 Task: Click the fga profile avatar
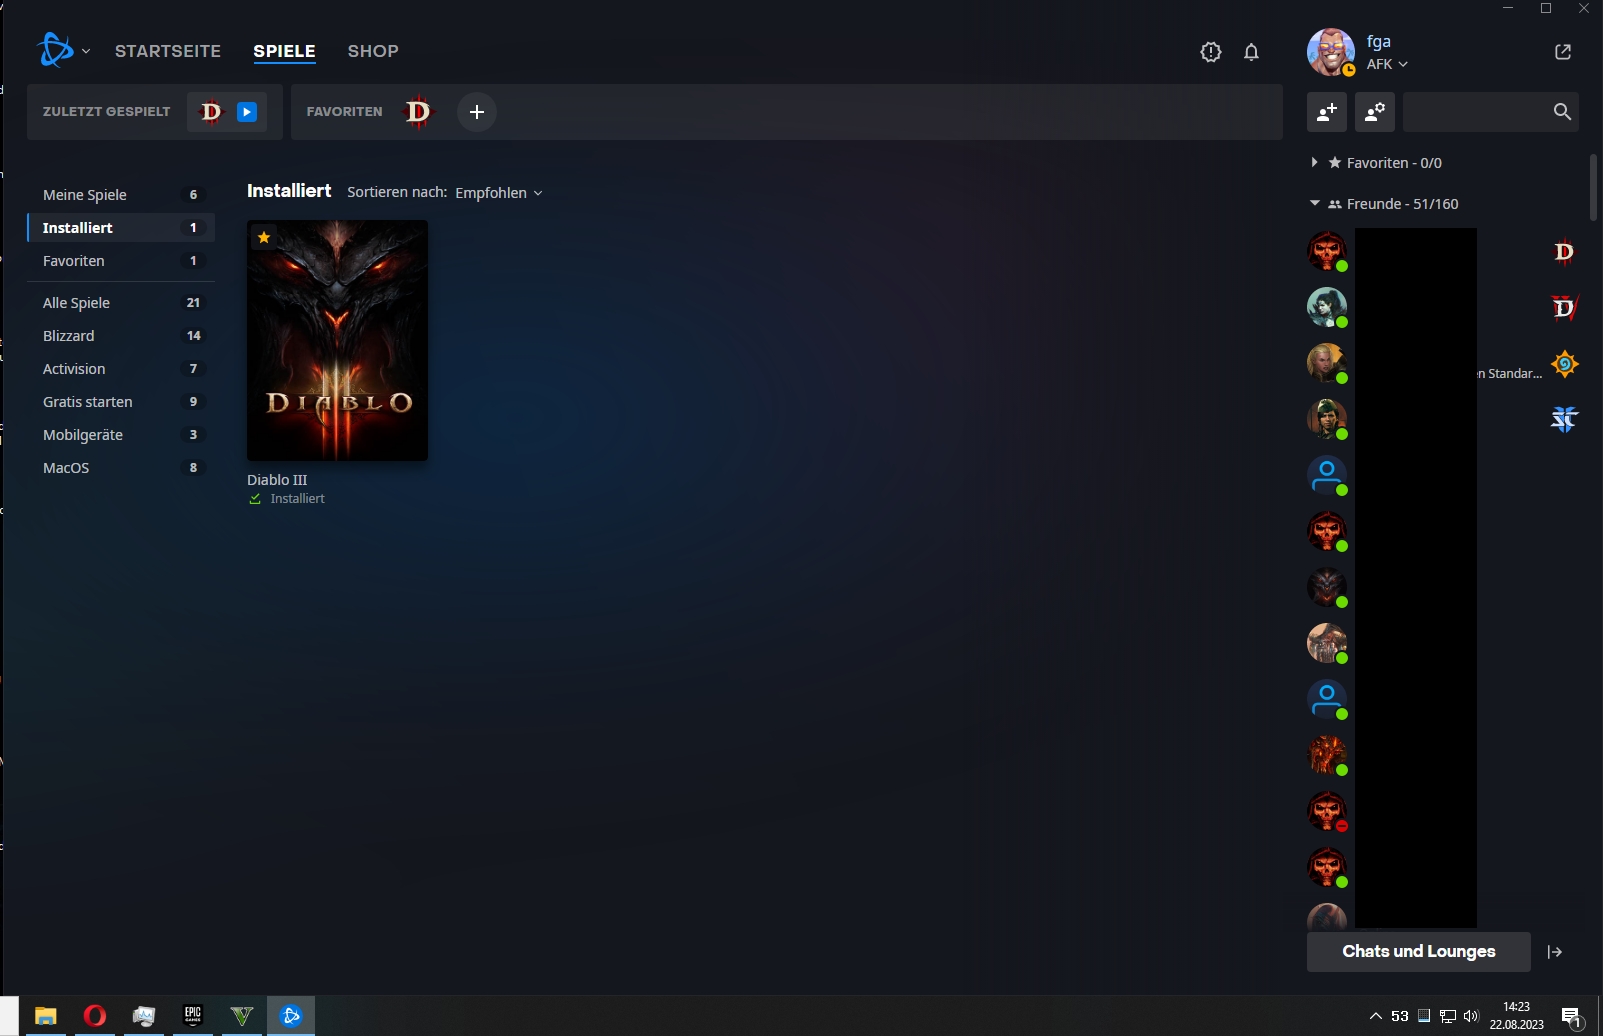click(x=1331, y=52)
